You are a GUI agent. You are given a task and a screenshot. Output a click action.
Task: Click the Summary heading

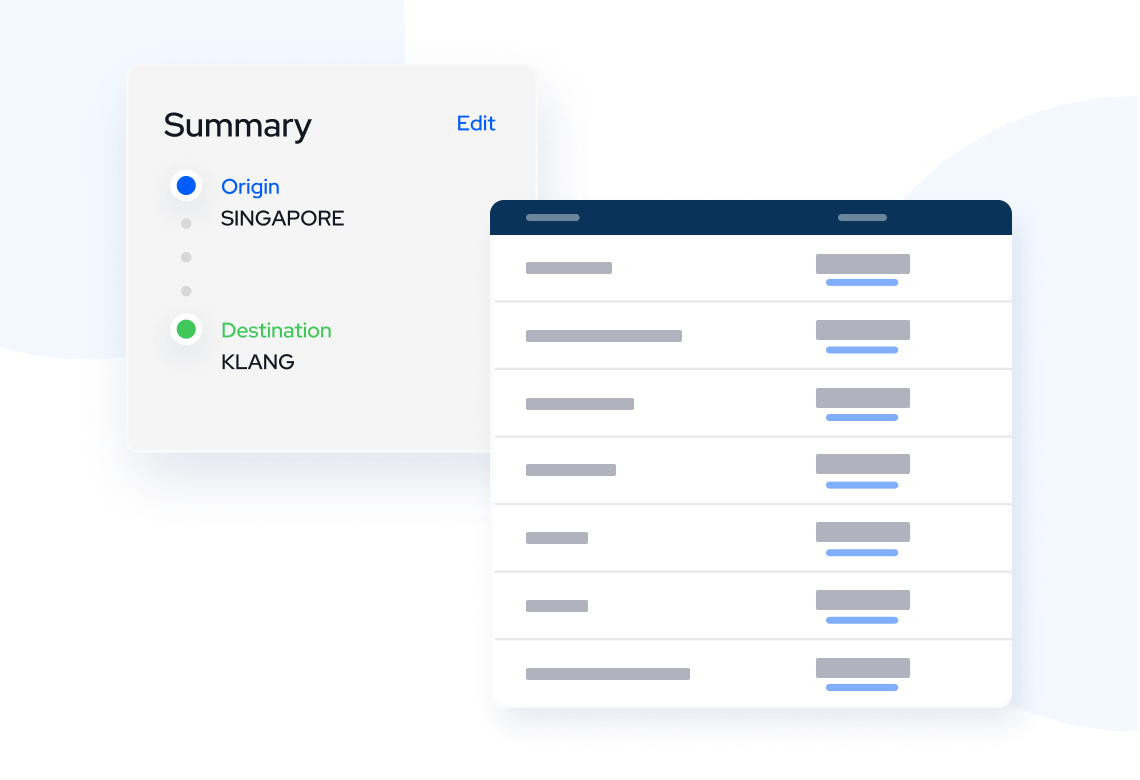coord(238,126)
